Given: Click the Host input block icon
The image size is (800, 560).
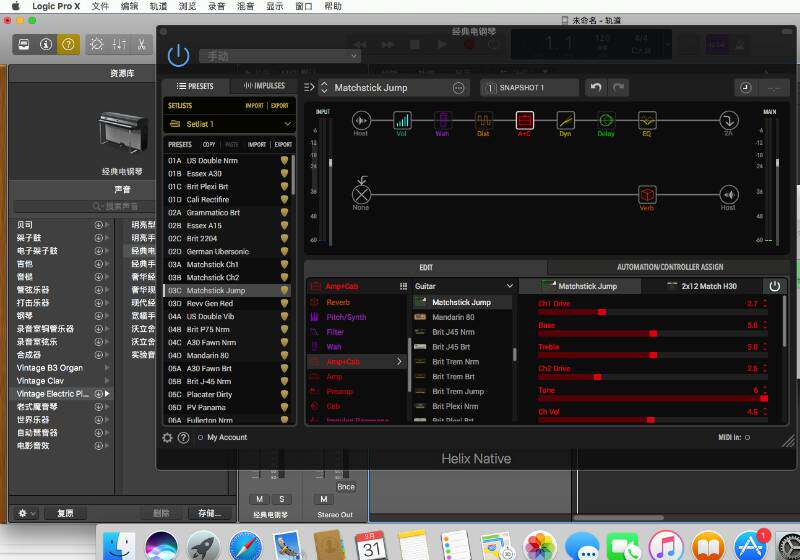Looking at the screenshot, I should [x=361, y=121].
